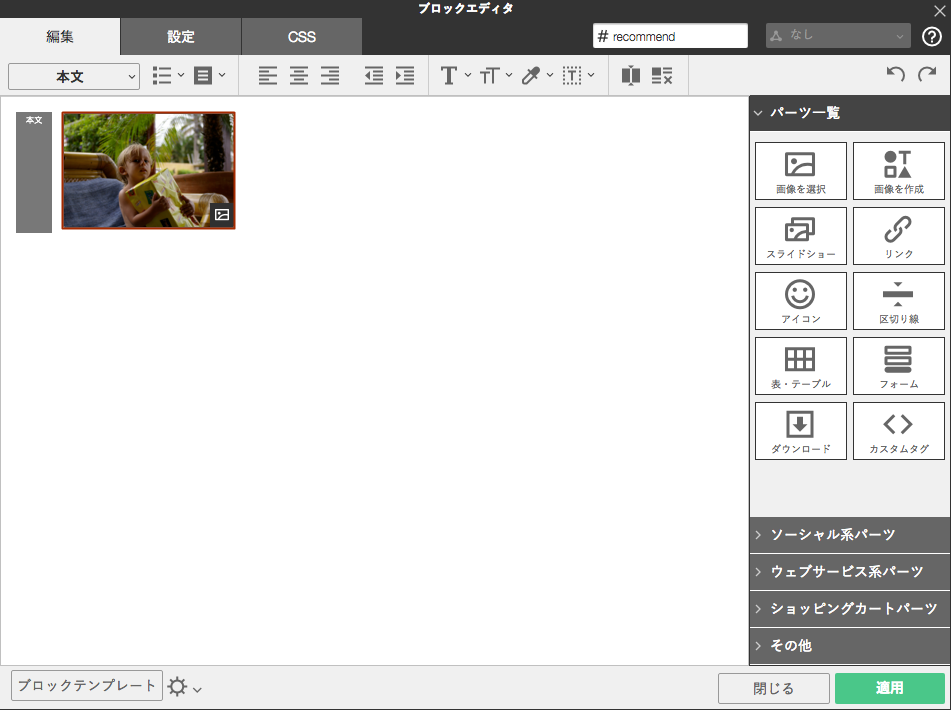
Task: Expand the その他 section
Action: [850, 646]
